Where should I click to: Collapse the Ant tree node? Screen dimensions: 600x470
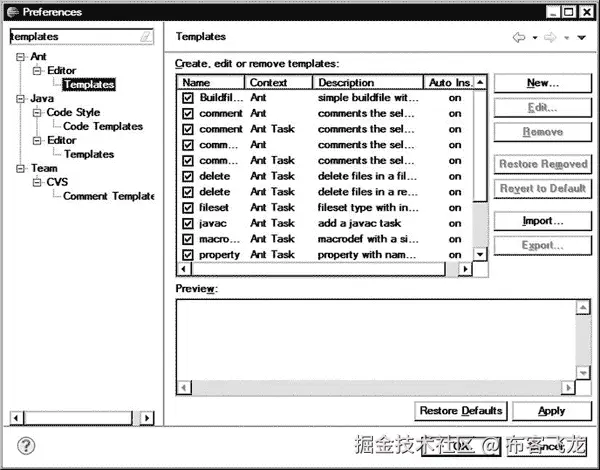tap(20, 57)
